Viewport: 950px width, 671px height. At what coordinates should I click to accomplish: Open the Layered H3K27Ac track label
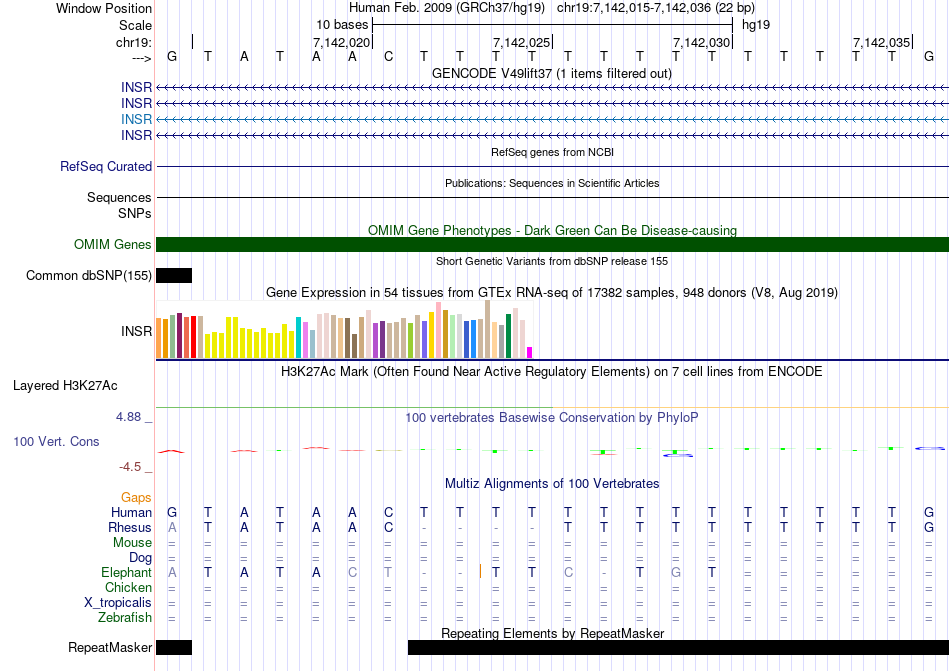(65, 385)
